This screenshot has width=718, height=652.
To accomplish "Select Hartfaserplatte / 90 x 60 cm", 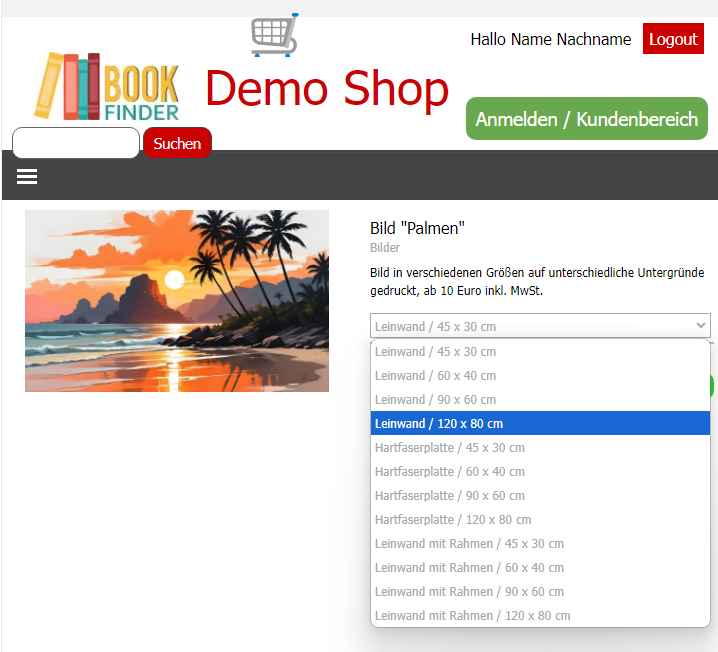I will (540, 495).
